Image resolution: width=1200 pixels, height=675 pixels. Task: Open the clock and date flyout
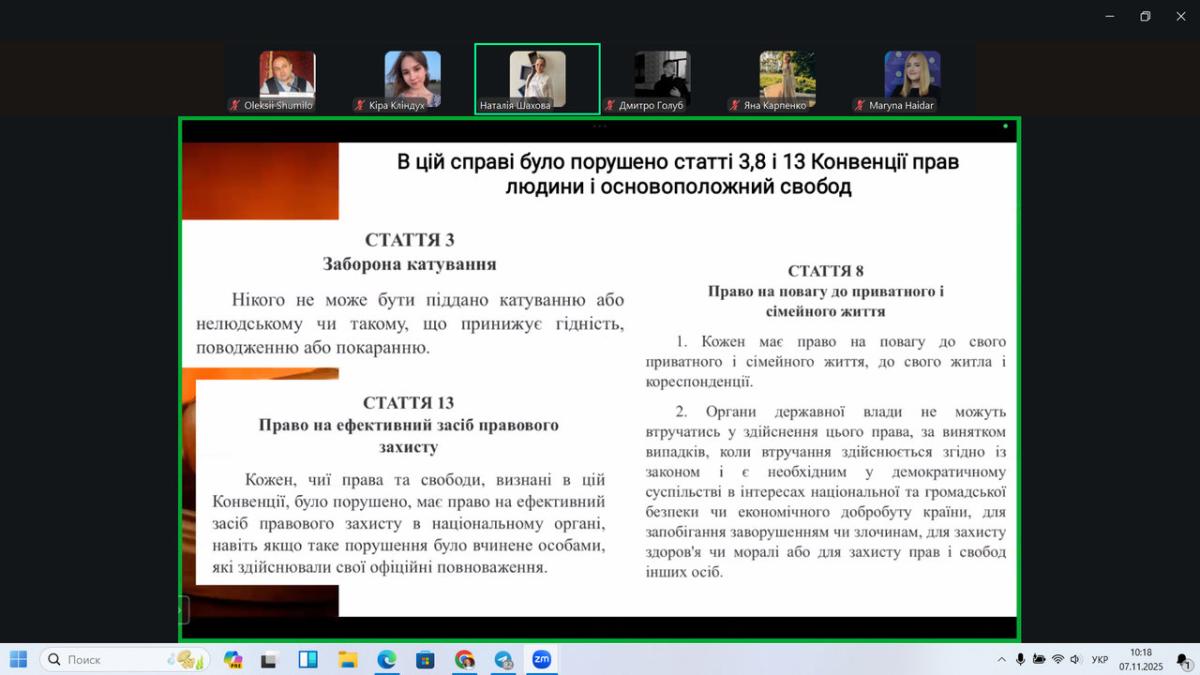(1140, 659)
